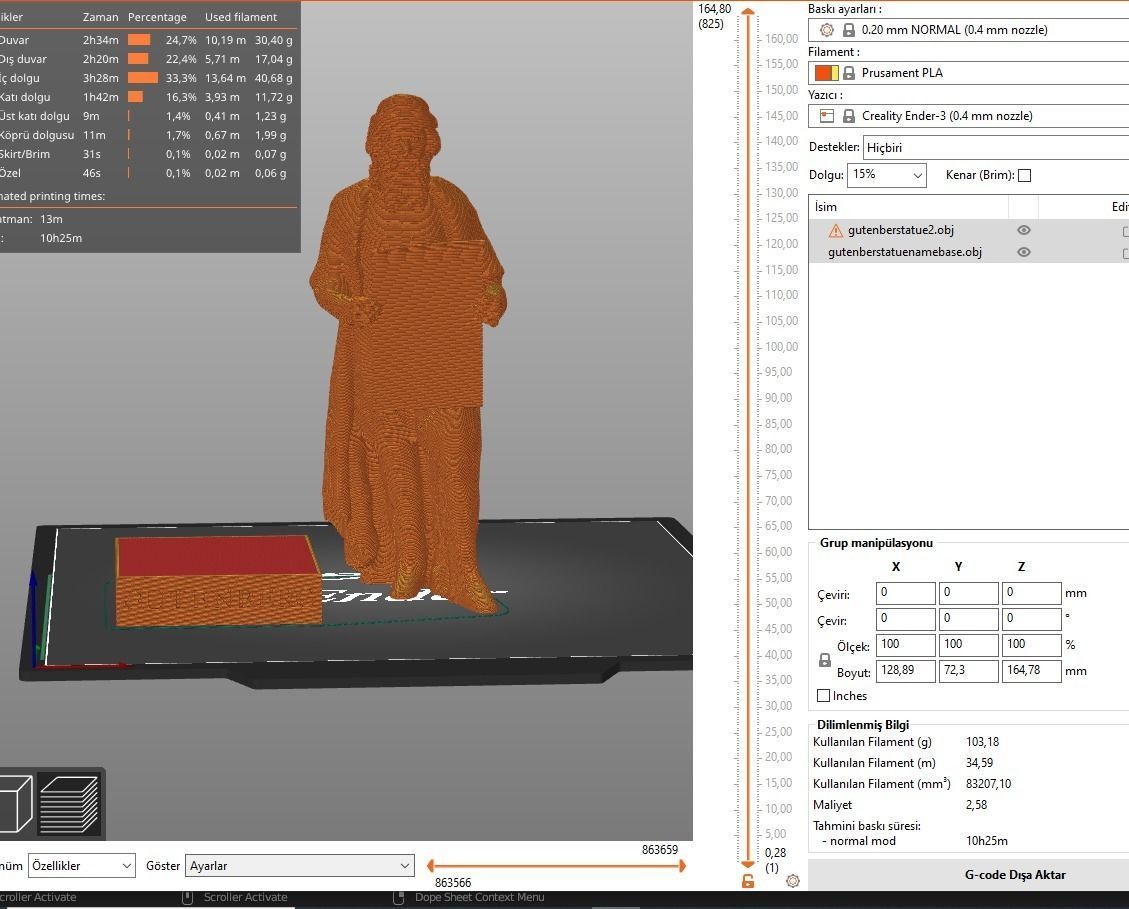This screenshot has width=1129, height=909.
Task: Click the printer icon beside Creality Ender-3
Action: [827, 116]
